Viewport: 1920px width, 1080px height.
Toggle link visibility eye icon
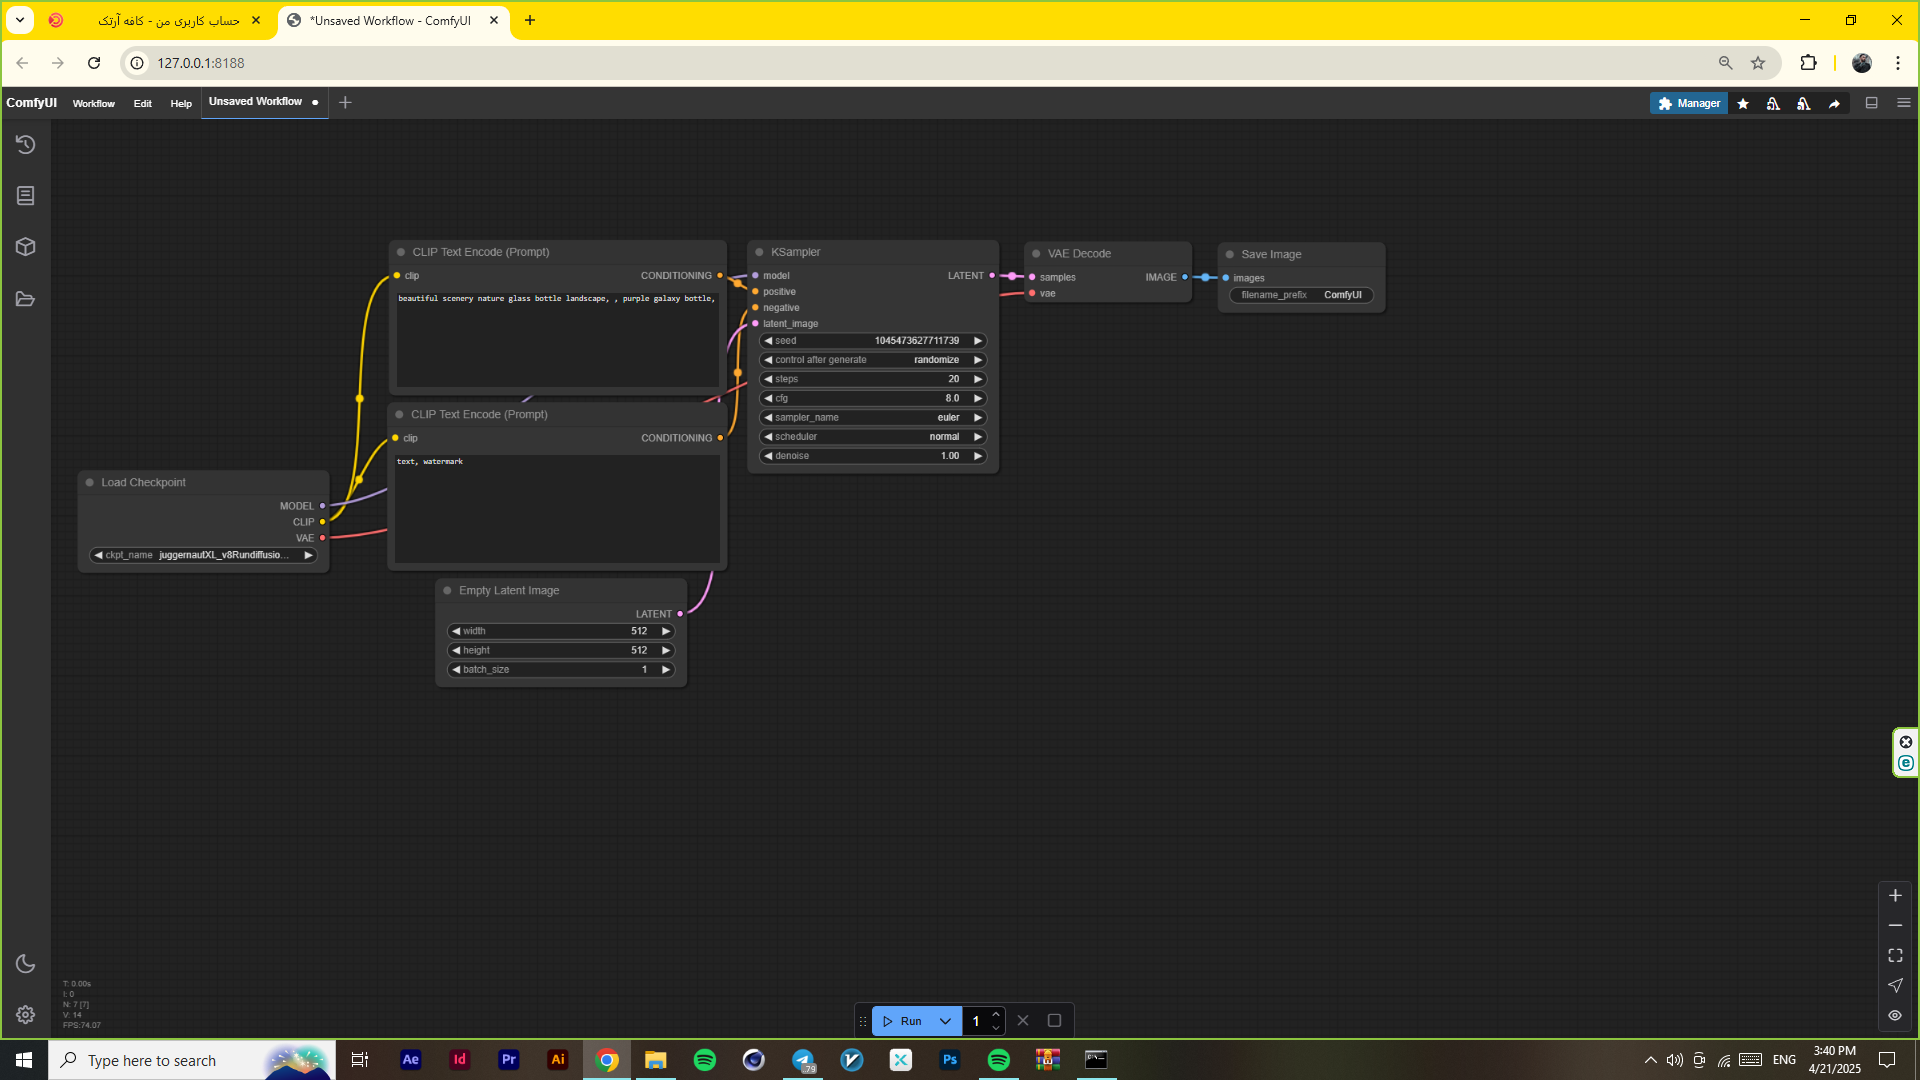tap(1895, 1016)
